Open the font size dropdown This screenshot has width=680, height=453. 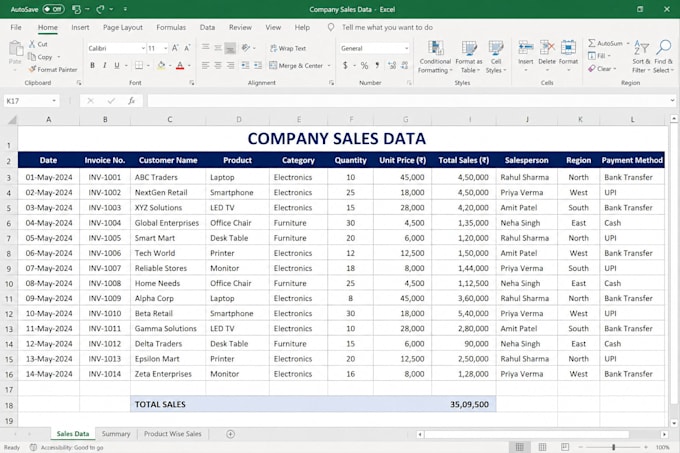[x=165, y=48]
